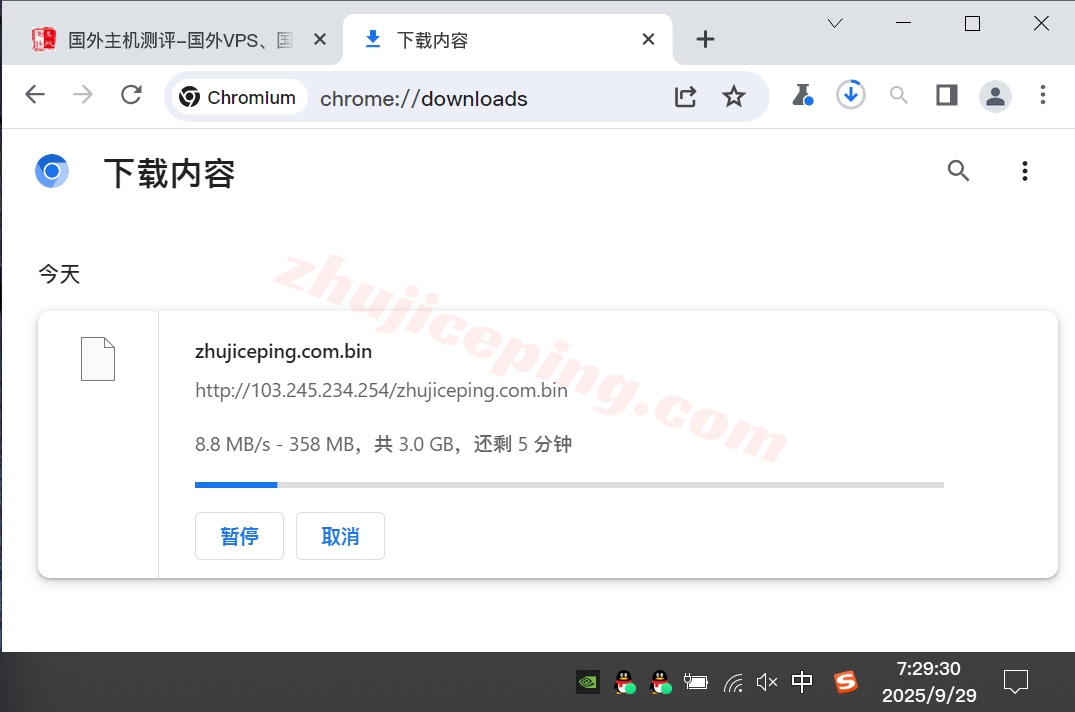Pause the zhujiceping.com.bin download

tap(239, 536)
